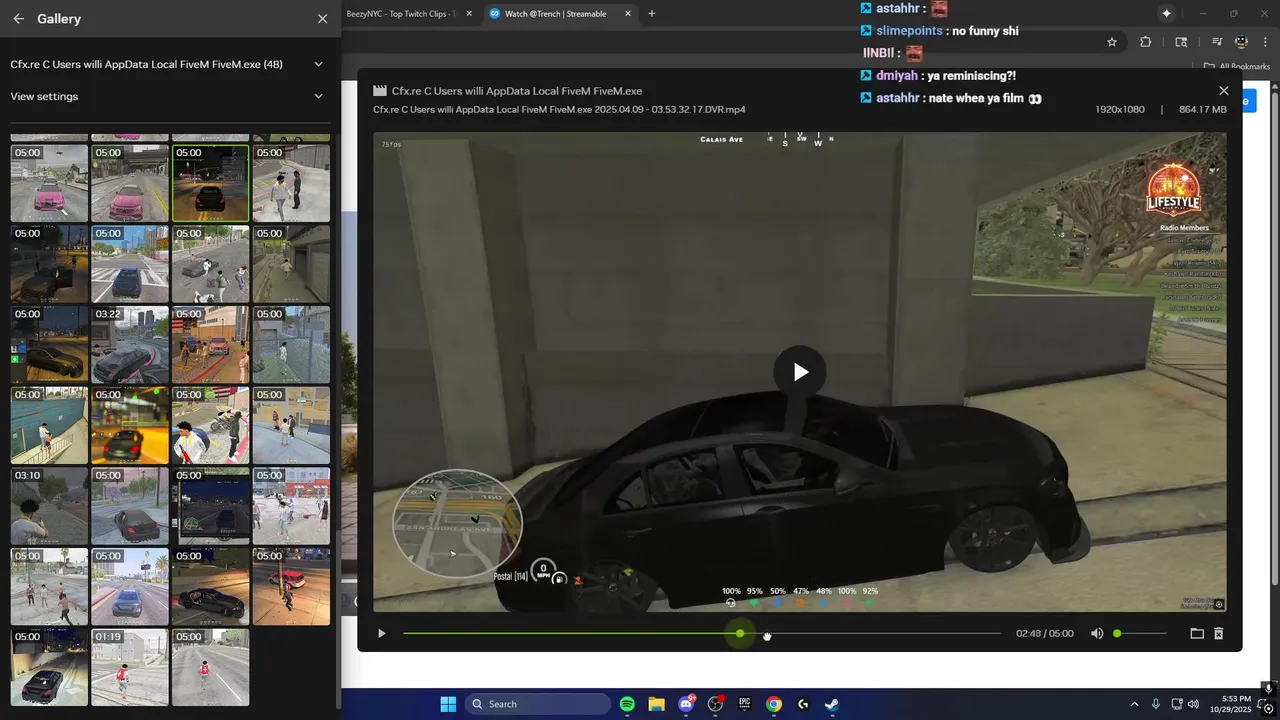Image resolution: width=1280 pixels, height=720 pixels.
Task: Click the video file name ending DVR.mp4
Action: [x=559, y=109]
